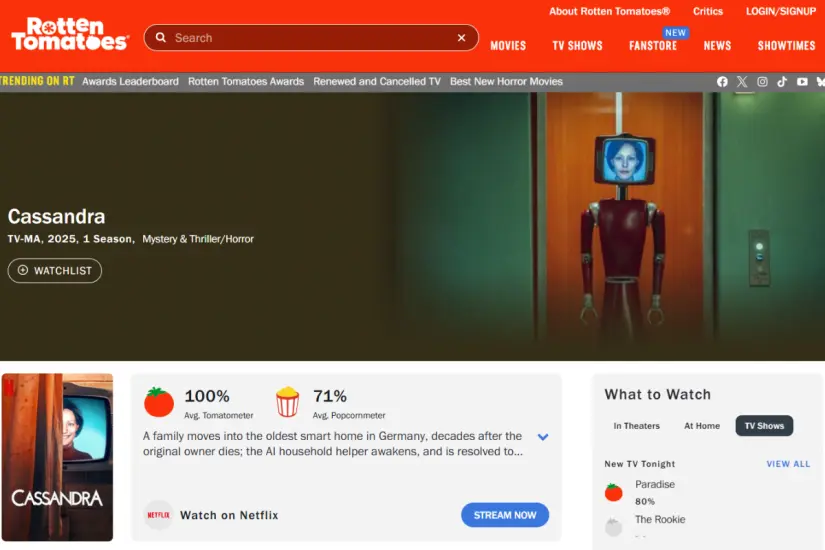The image size is (825, 550).
Task: Open the SHOWTIMES menu item
Action: click(786, 46)
